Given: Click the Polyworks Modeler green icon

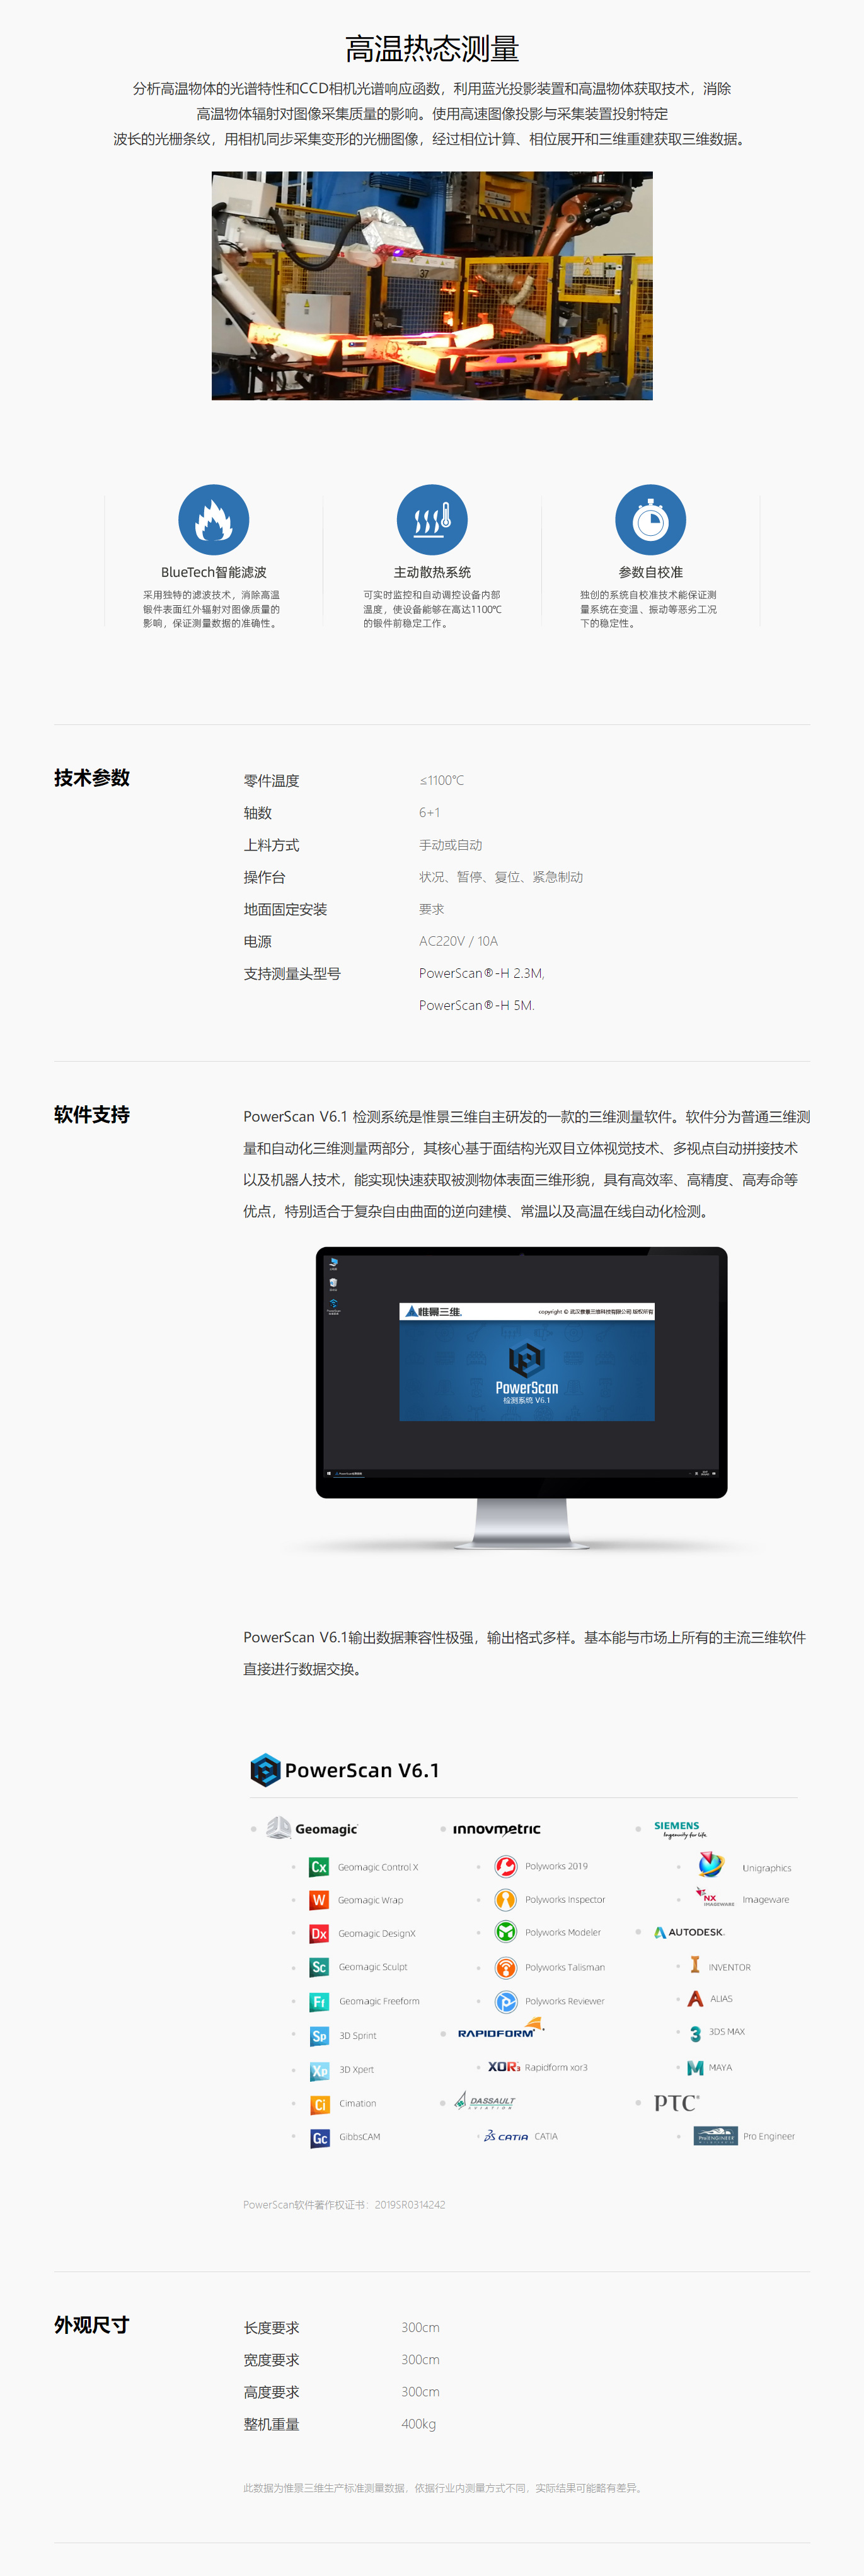Looking at the screenshot, I should click(x=506, y=1933).
